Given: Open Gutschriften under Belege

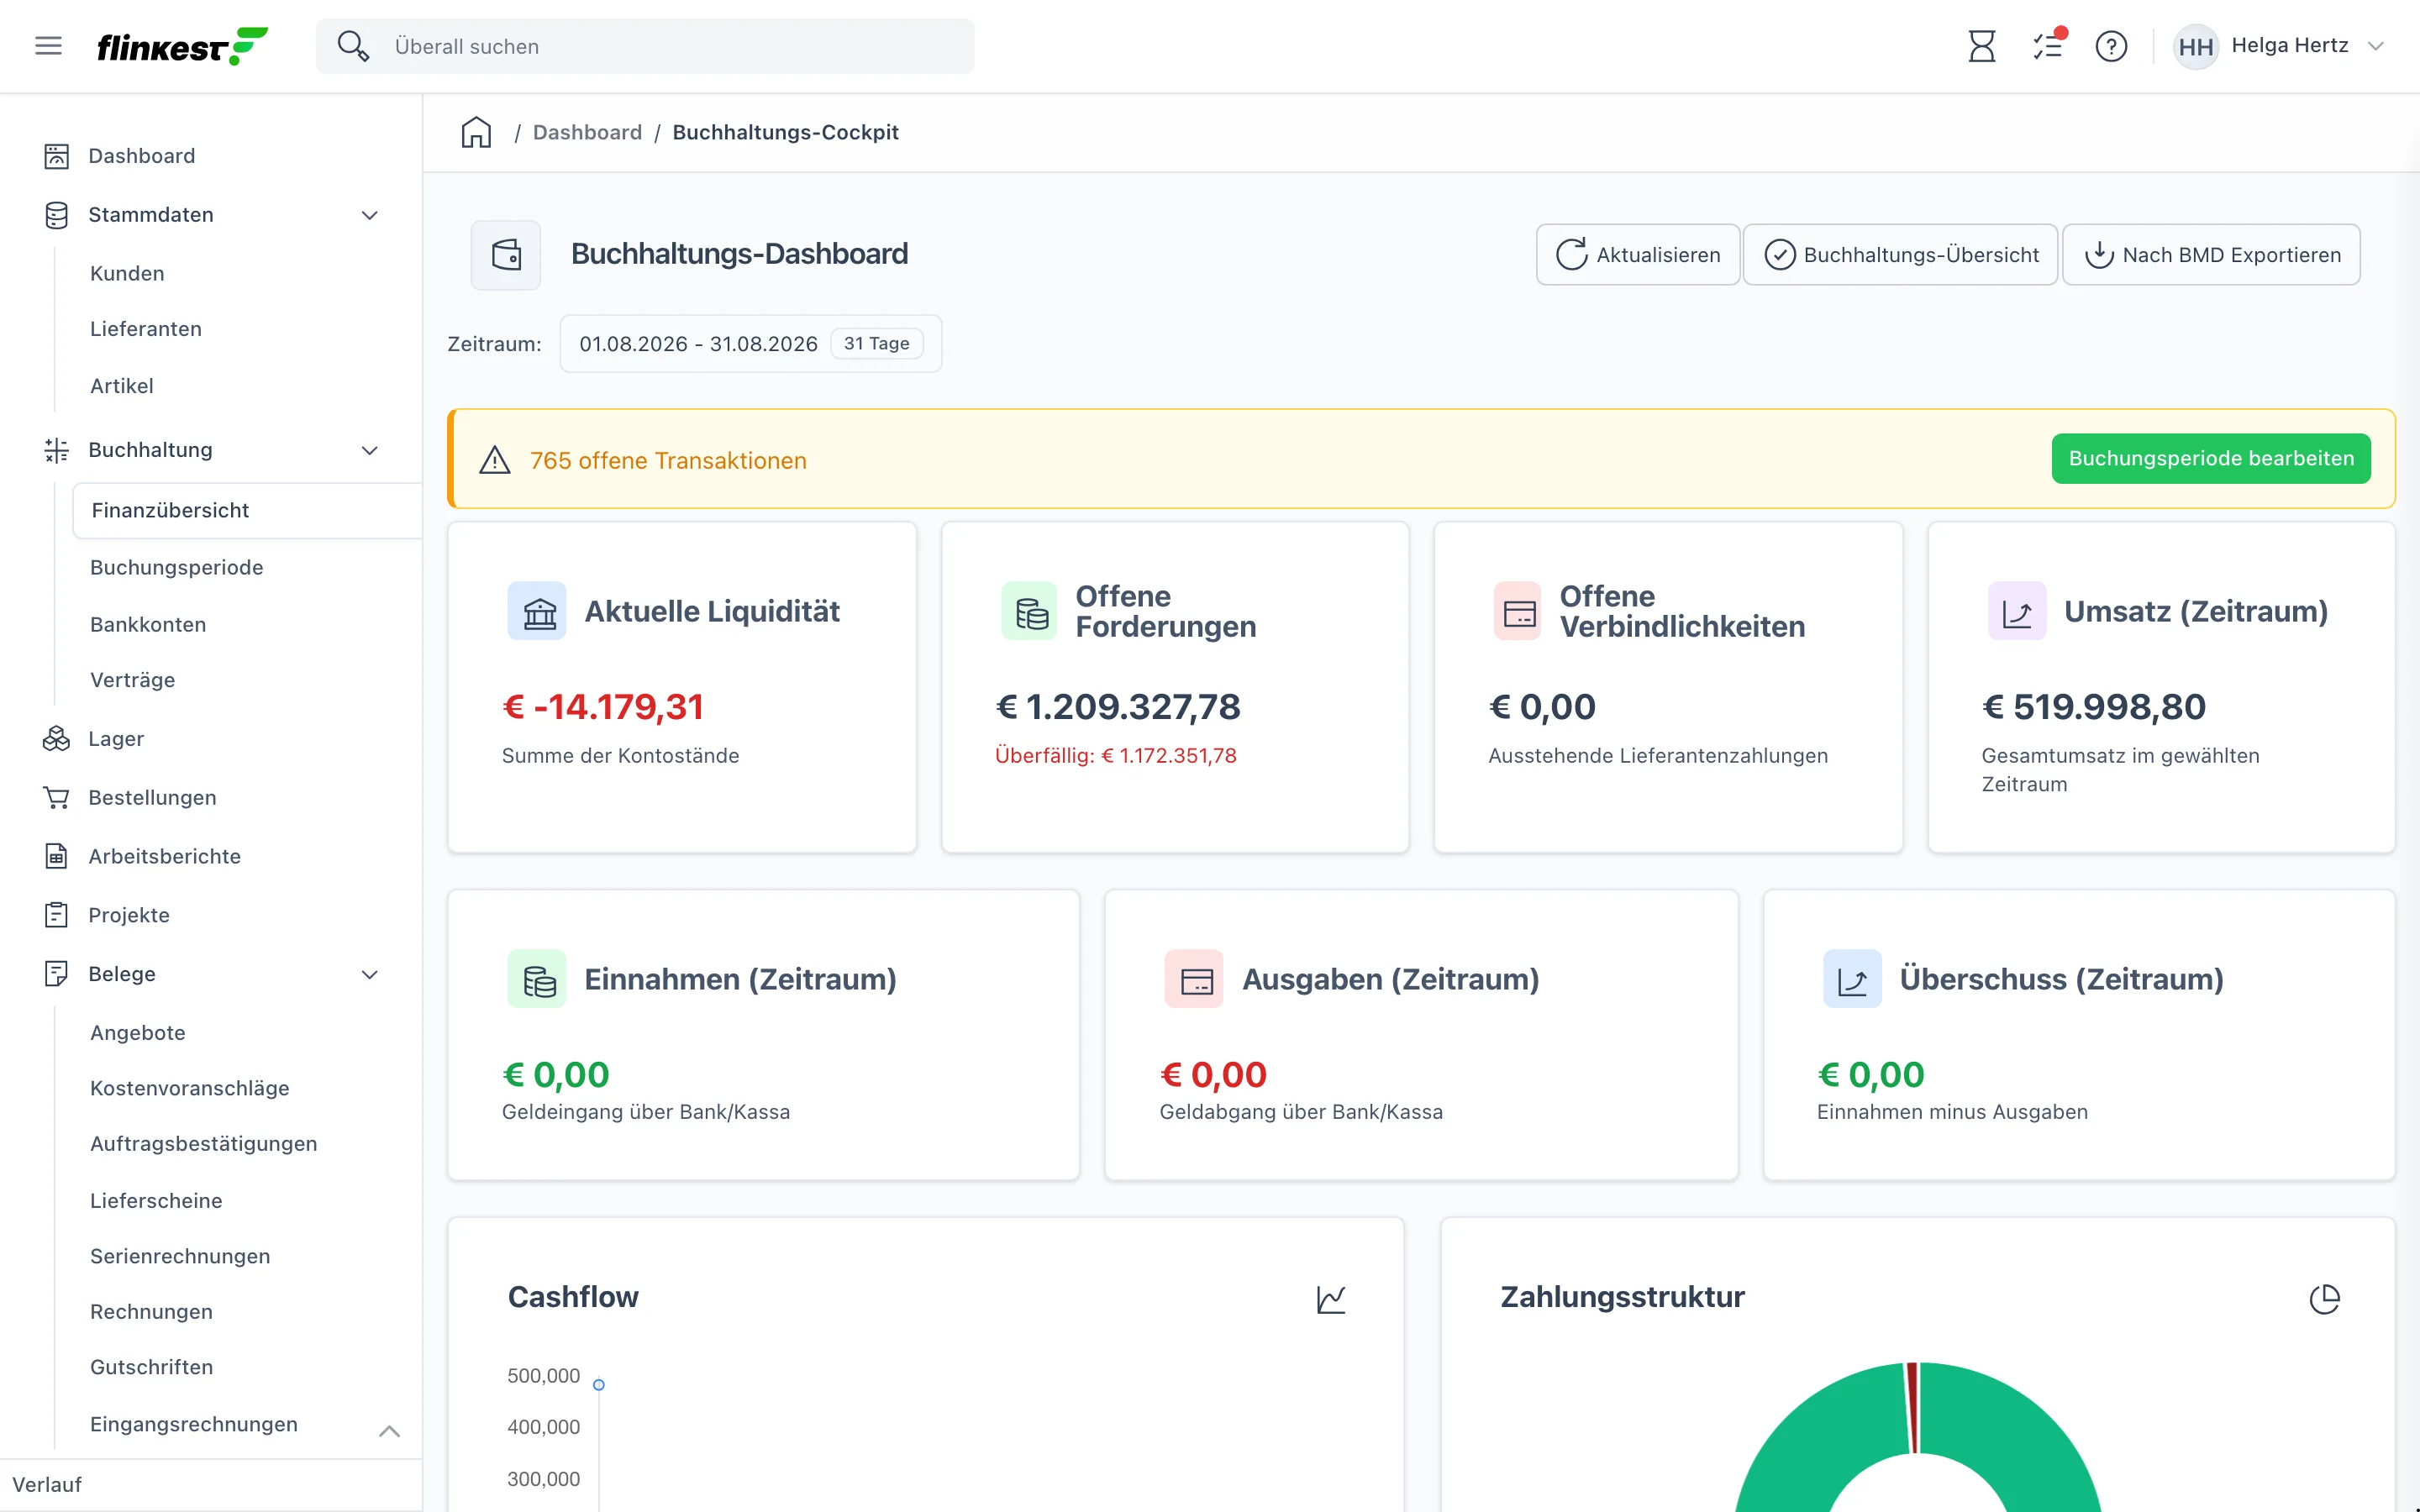Looking at the screenshot, I should pos(152,1367).
